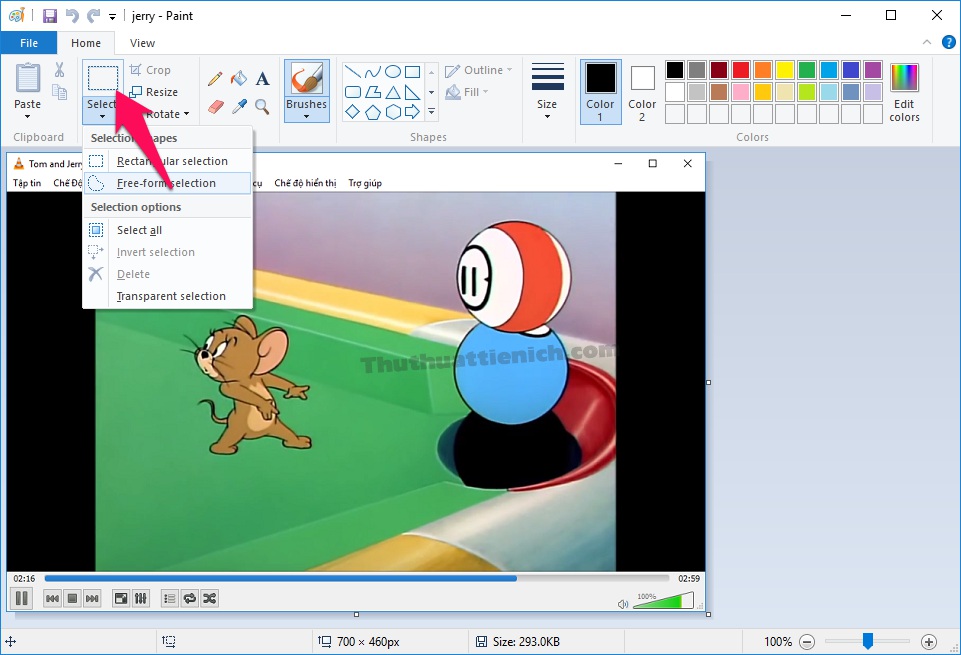Click the zoom in plus button
The height and width of the screenshot is (655, 961).
pyautogui.click(x=929, y=641)
